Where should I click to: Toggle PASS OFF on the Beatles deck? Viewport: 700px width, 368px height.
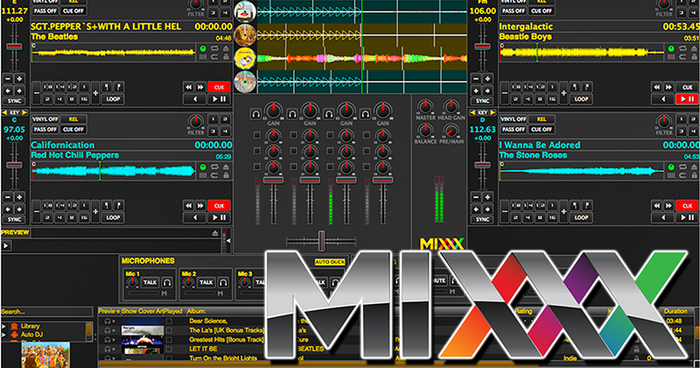pyautogui.click(x=45, y=11)
